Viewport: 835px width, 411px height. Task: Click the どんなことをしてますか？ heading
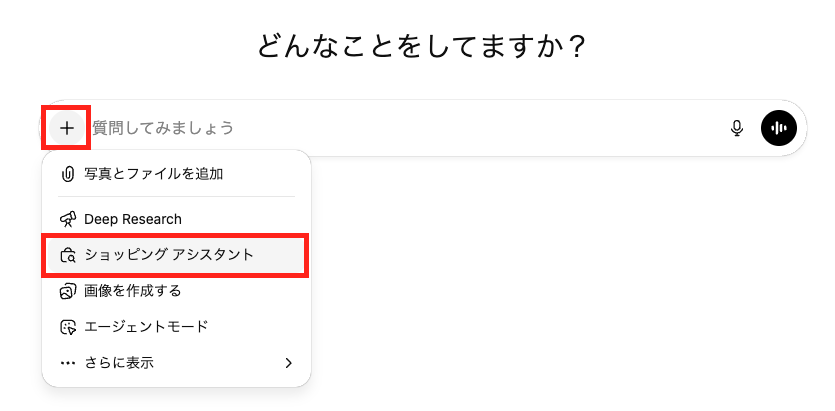pos(421,46)
